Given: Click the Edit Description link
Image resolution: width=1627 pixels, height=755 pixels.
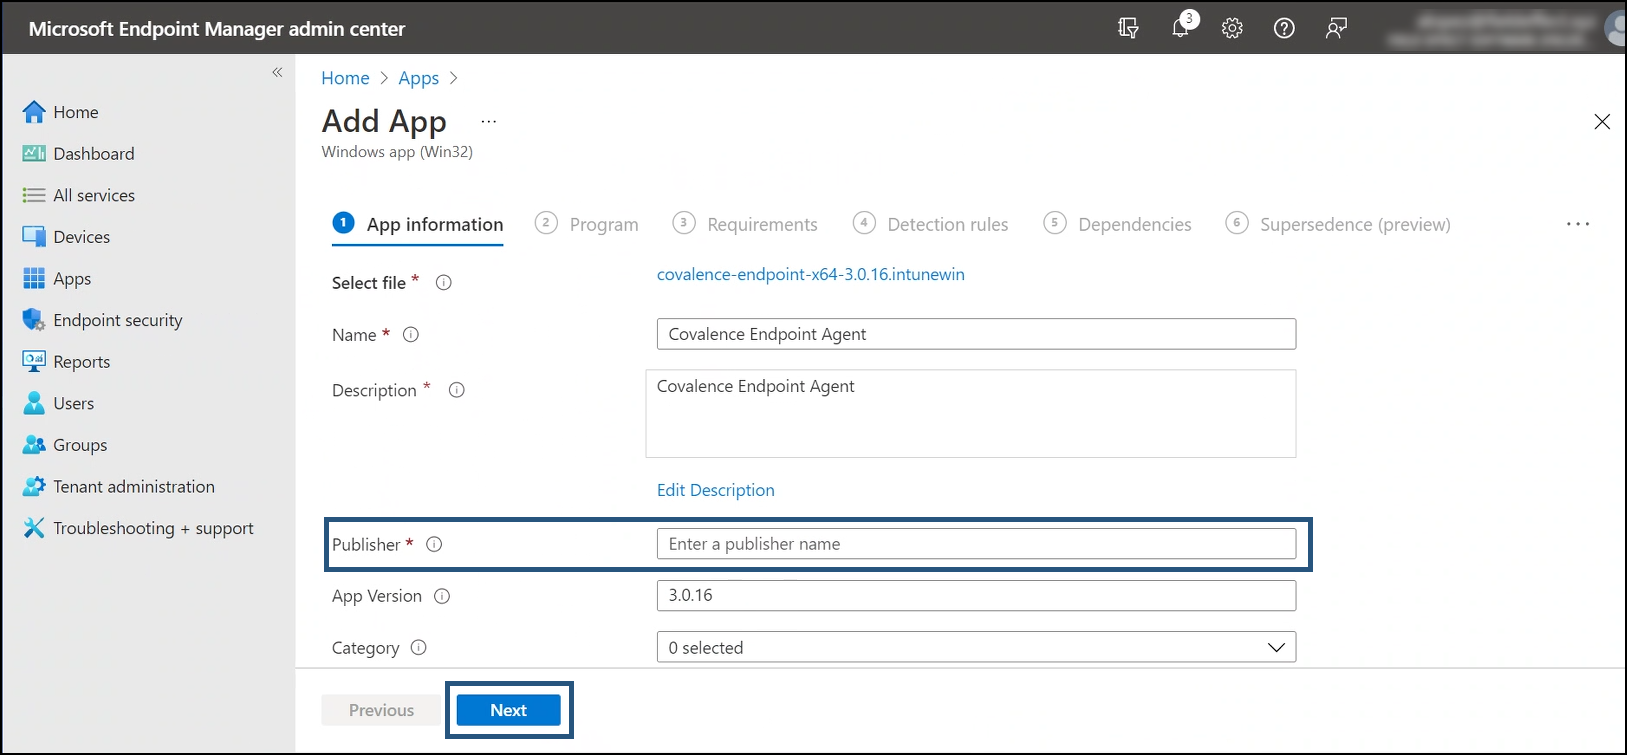Looking at the screenshot, I should pos(716,490).
